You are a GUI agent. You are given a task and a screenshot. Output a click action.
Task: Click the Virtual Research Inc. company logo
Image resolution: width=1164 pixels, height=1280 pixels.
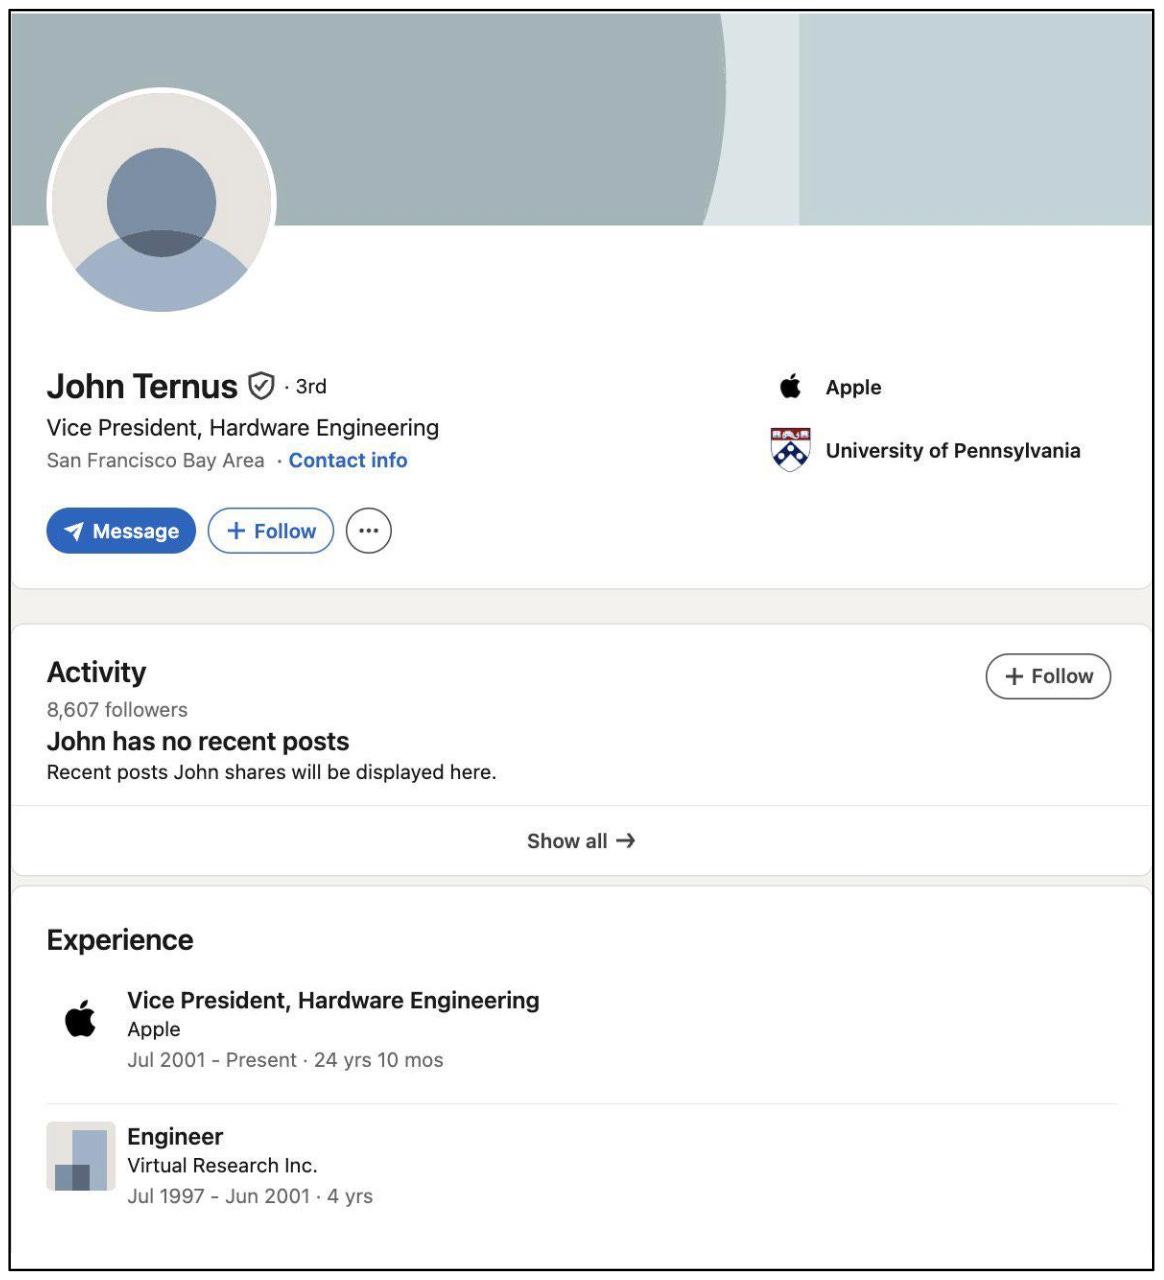pos(81,1156)
